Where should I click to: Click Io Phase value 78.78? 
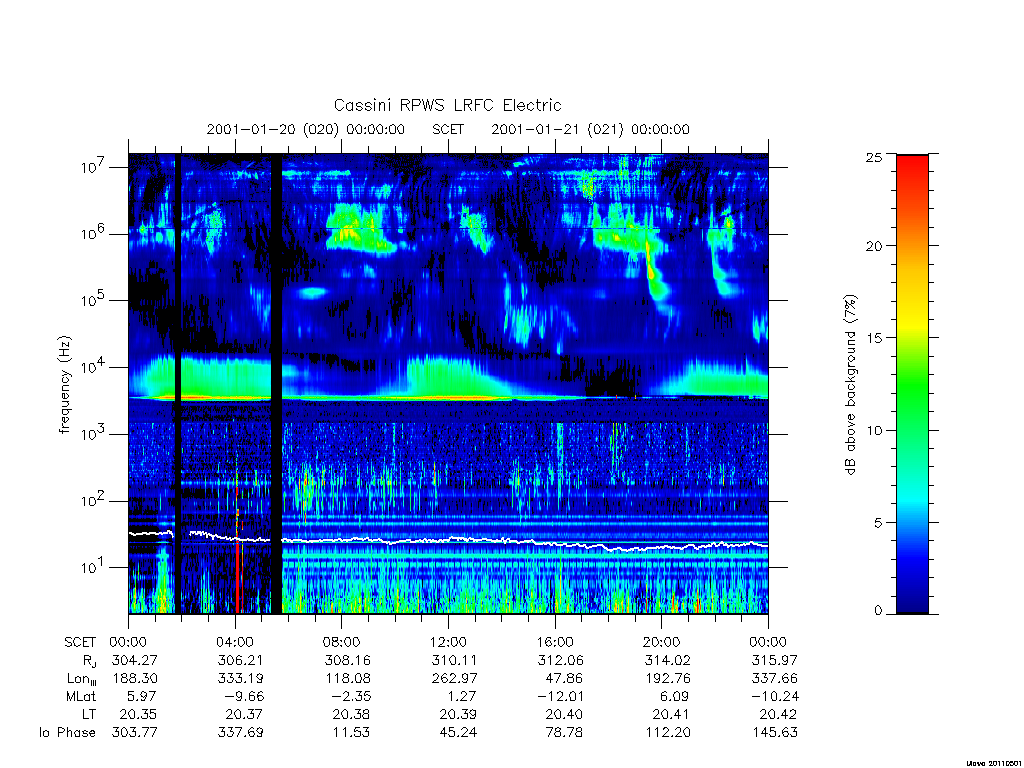[564, 733]
